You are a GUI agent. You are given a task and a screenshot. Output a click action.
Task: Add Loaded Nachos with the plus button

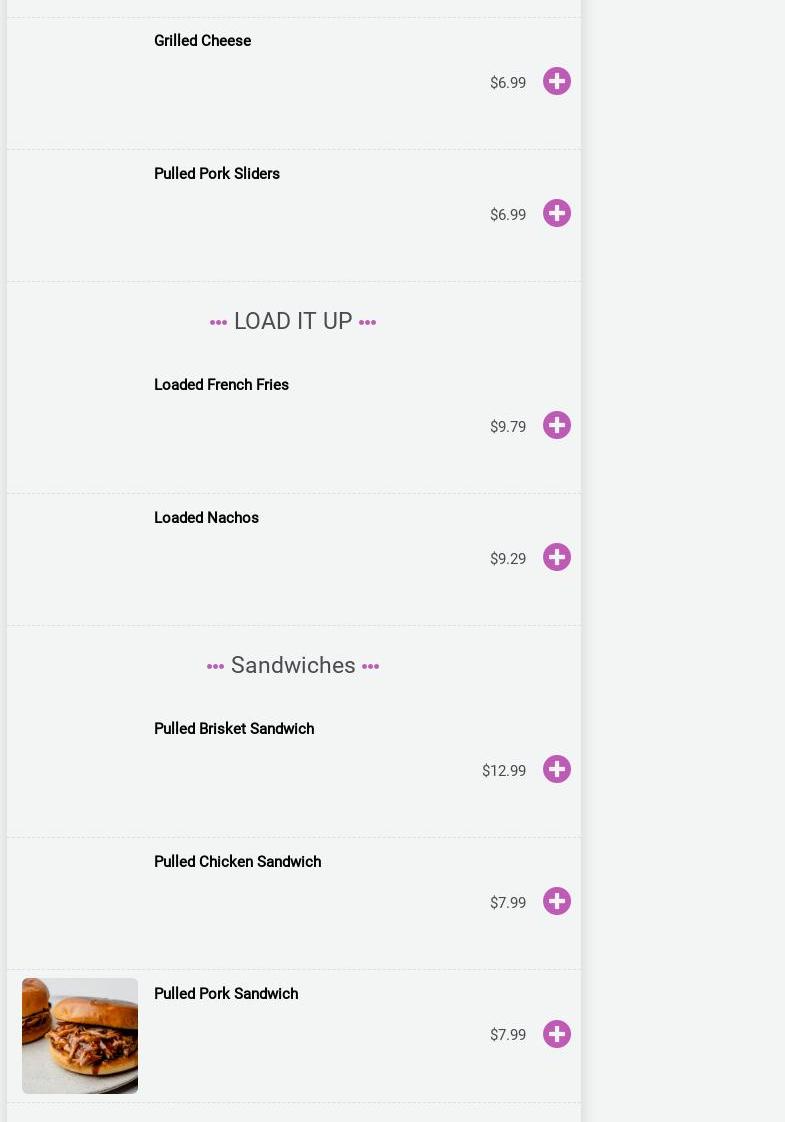coord(557,557)
